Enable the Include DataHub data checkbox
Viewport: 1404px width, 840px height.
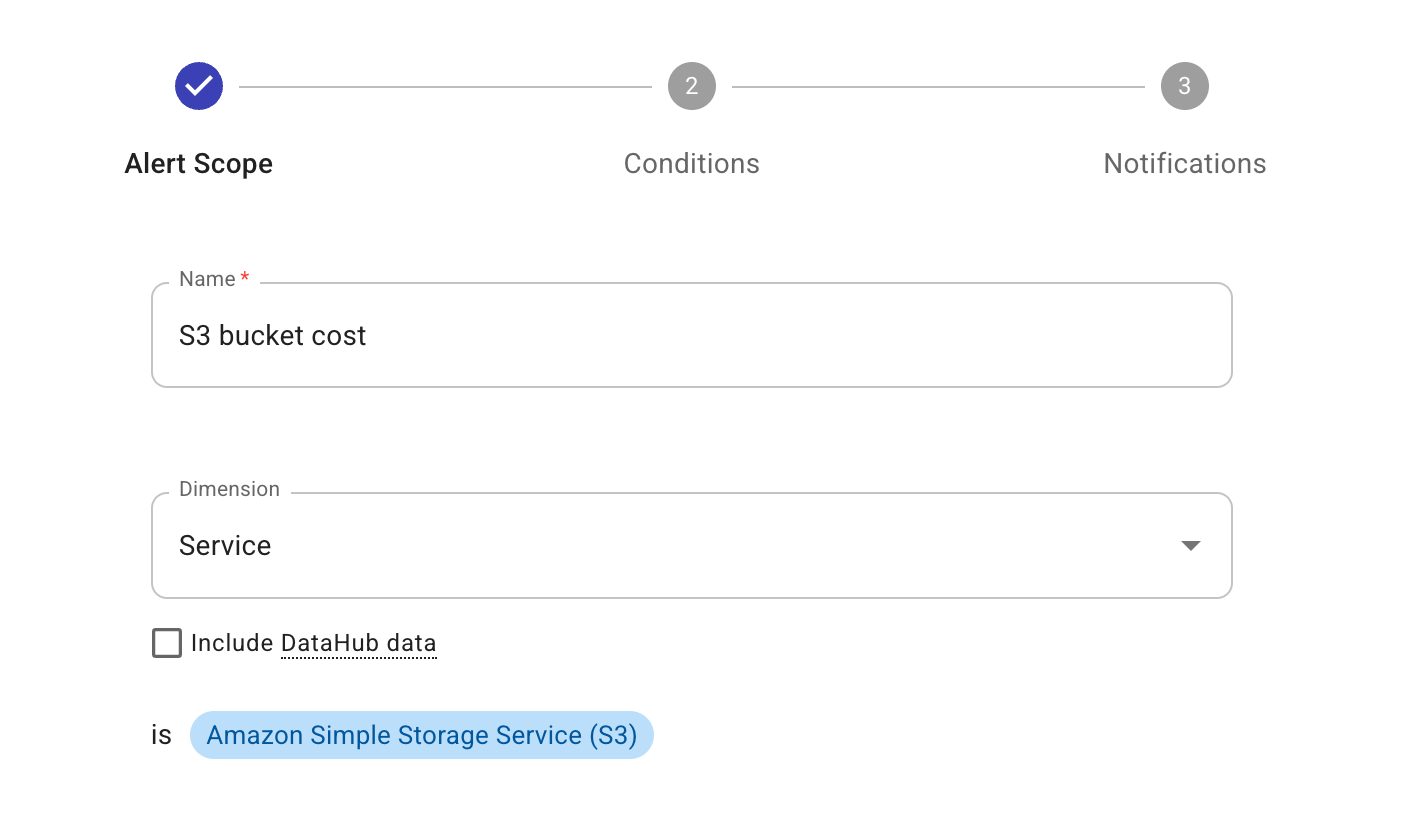pos(167,643)
